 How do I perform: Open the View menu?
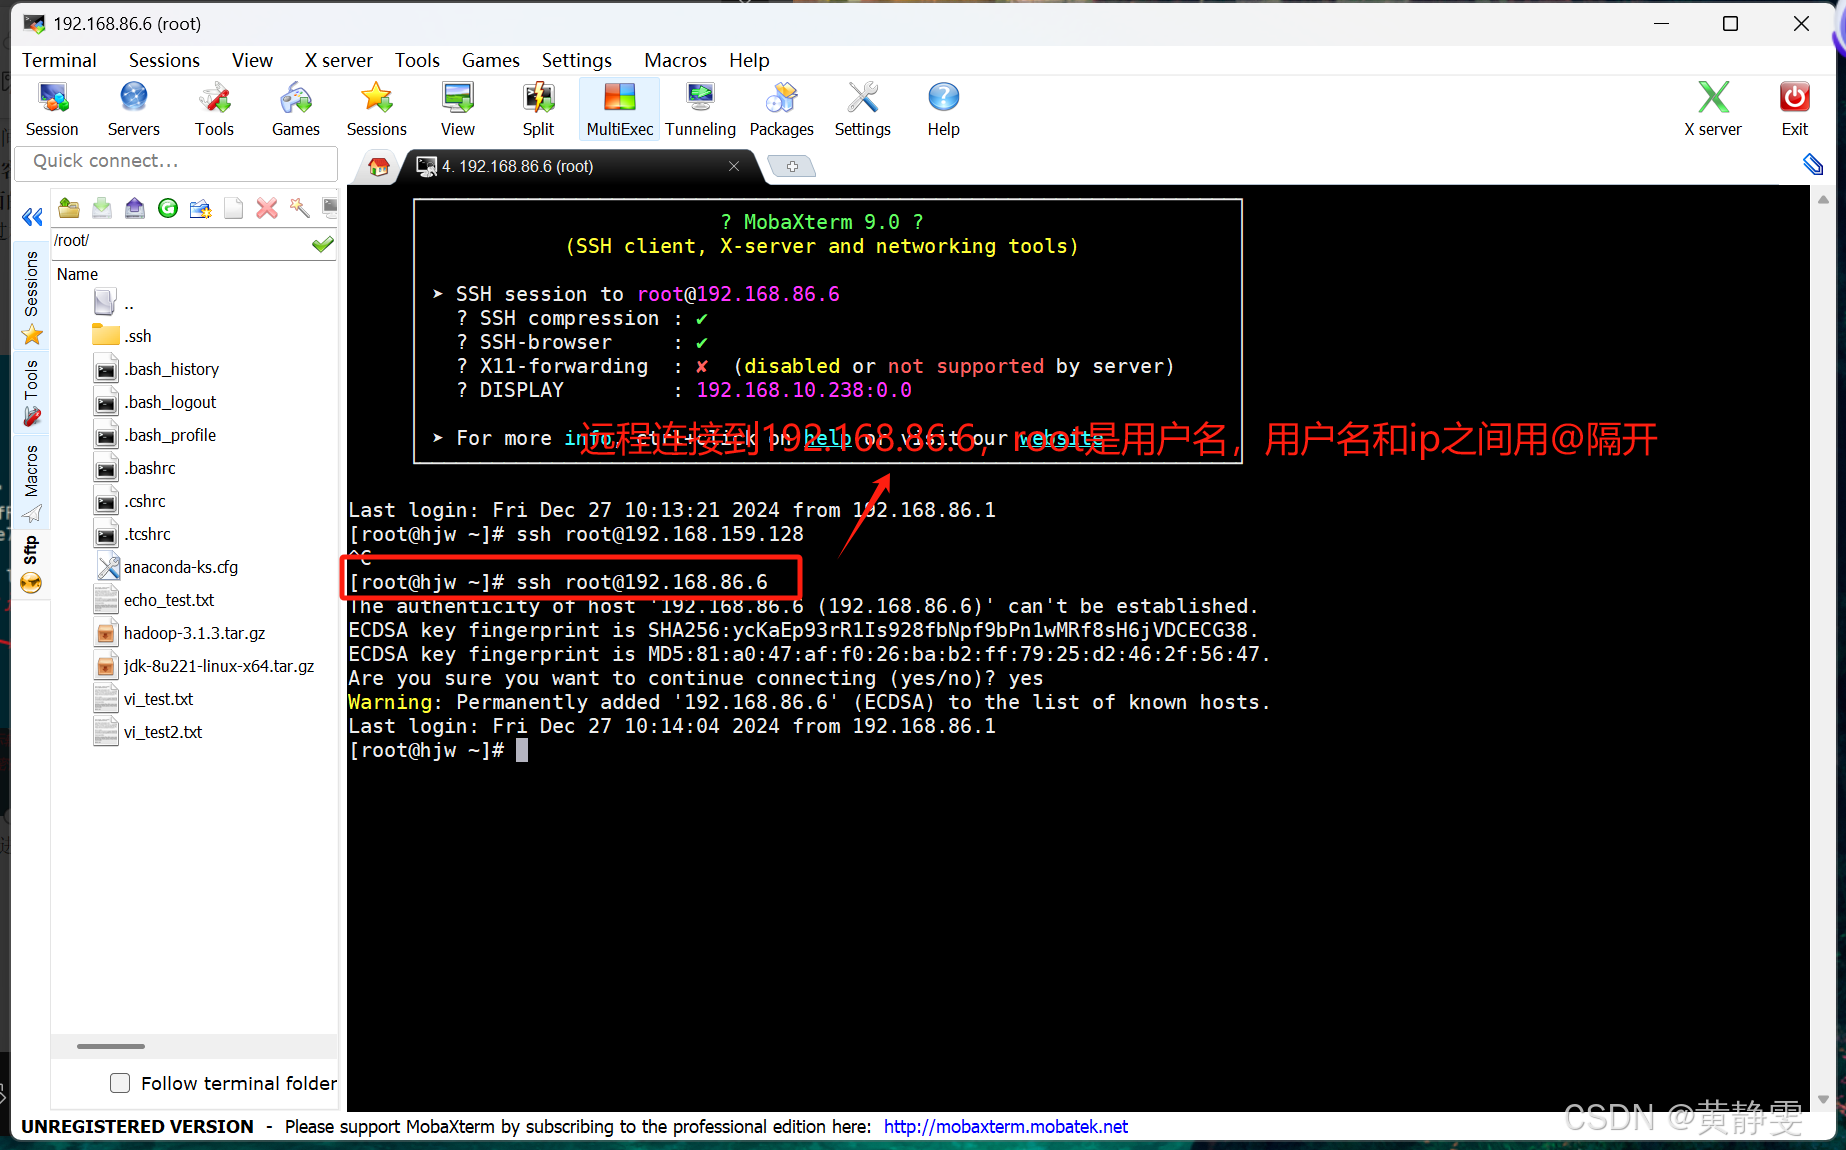click(x=252, y=60)
